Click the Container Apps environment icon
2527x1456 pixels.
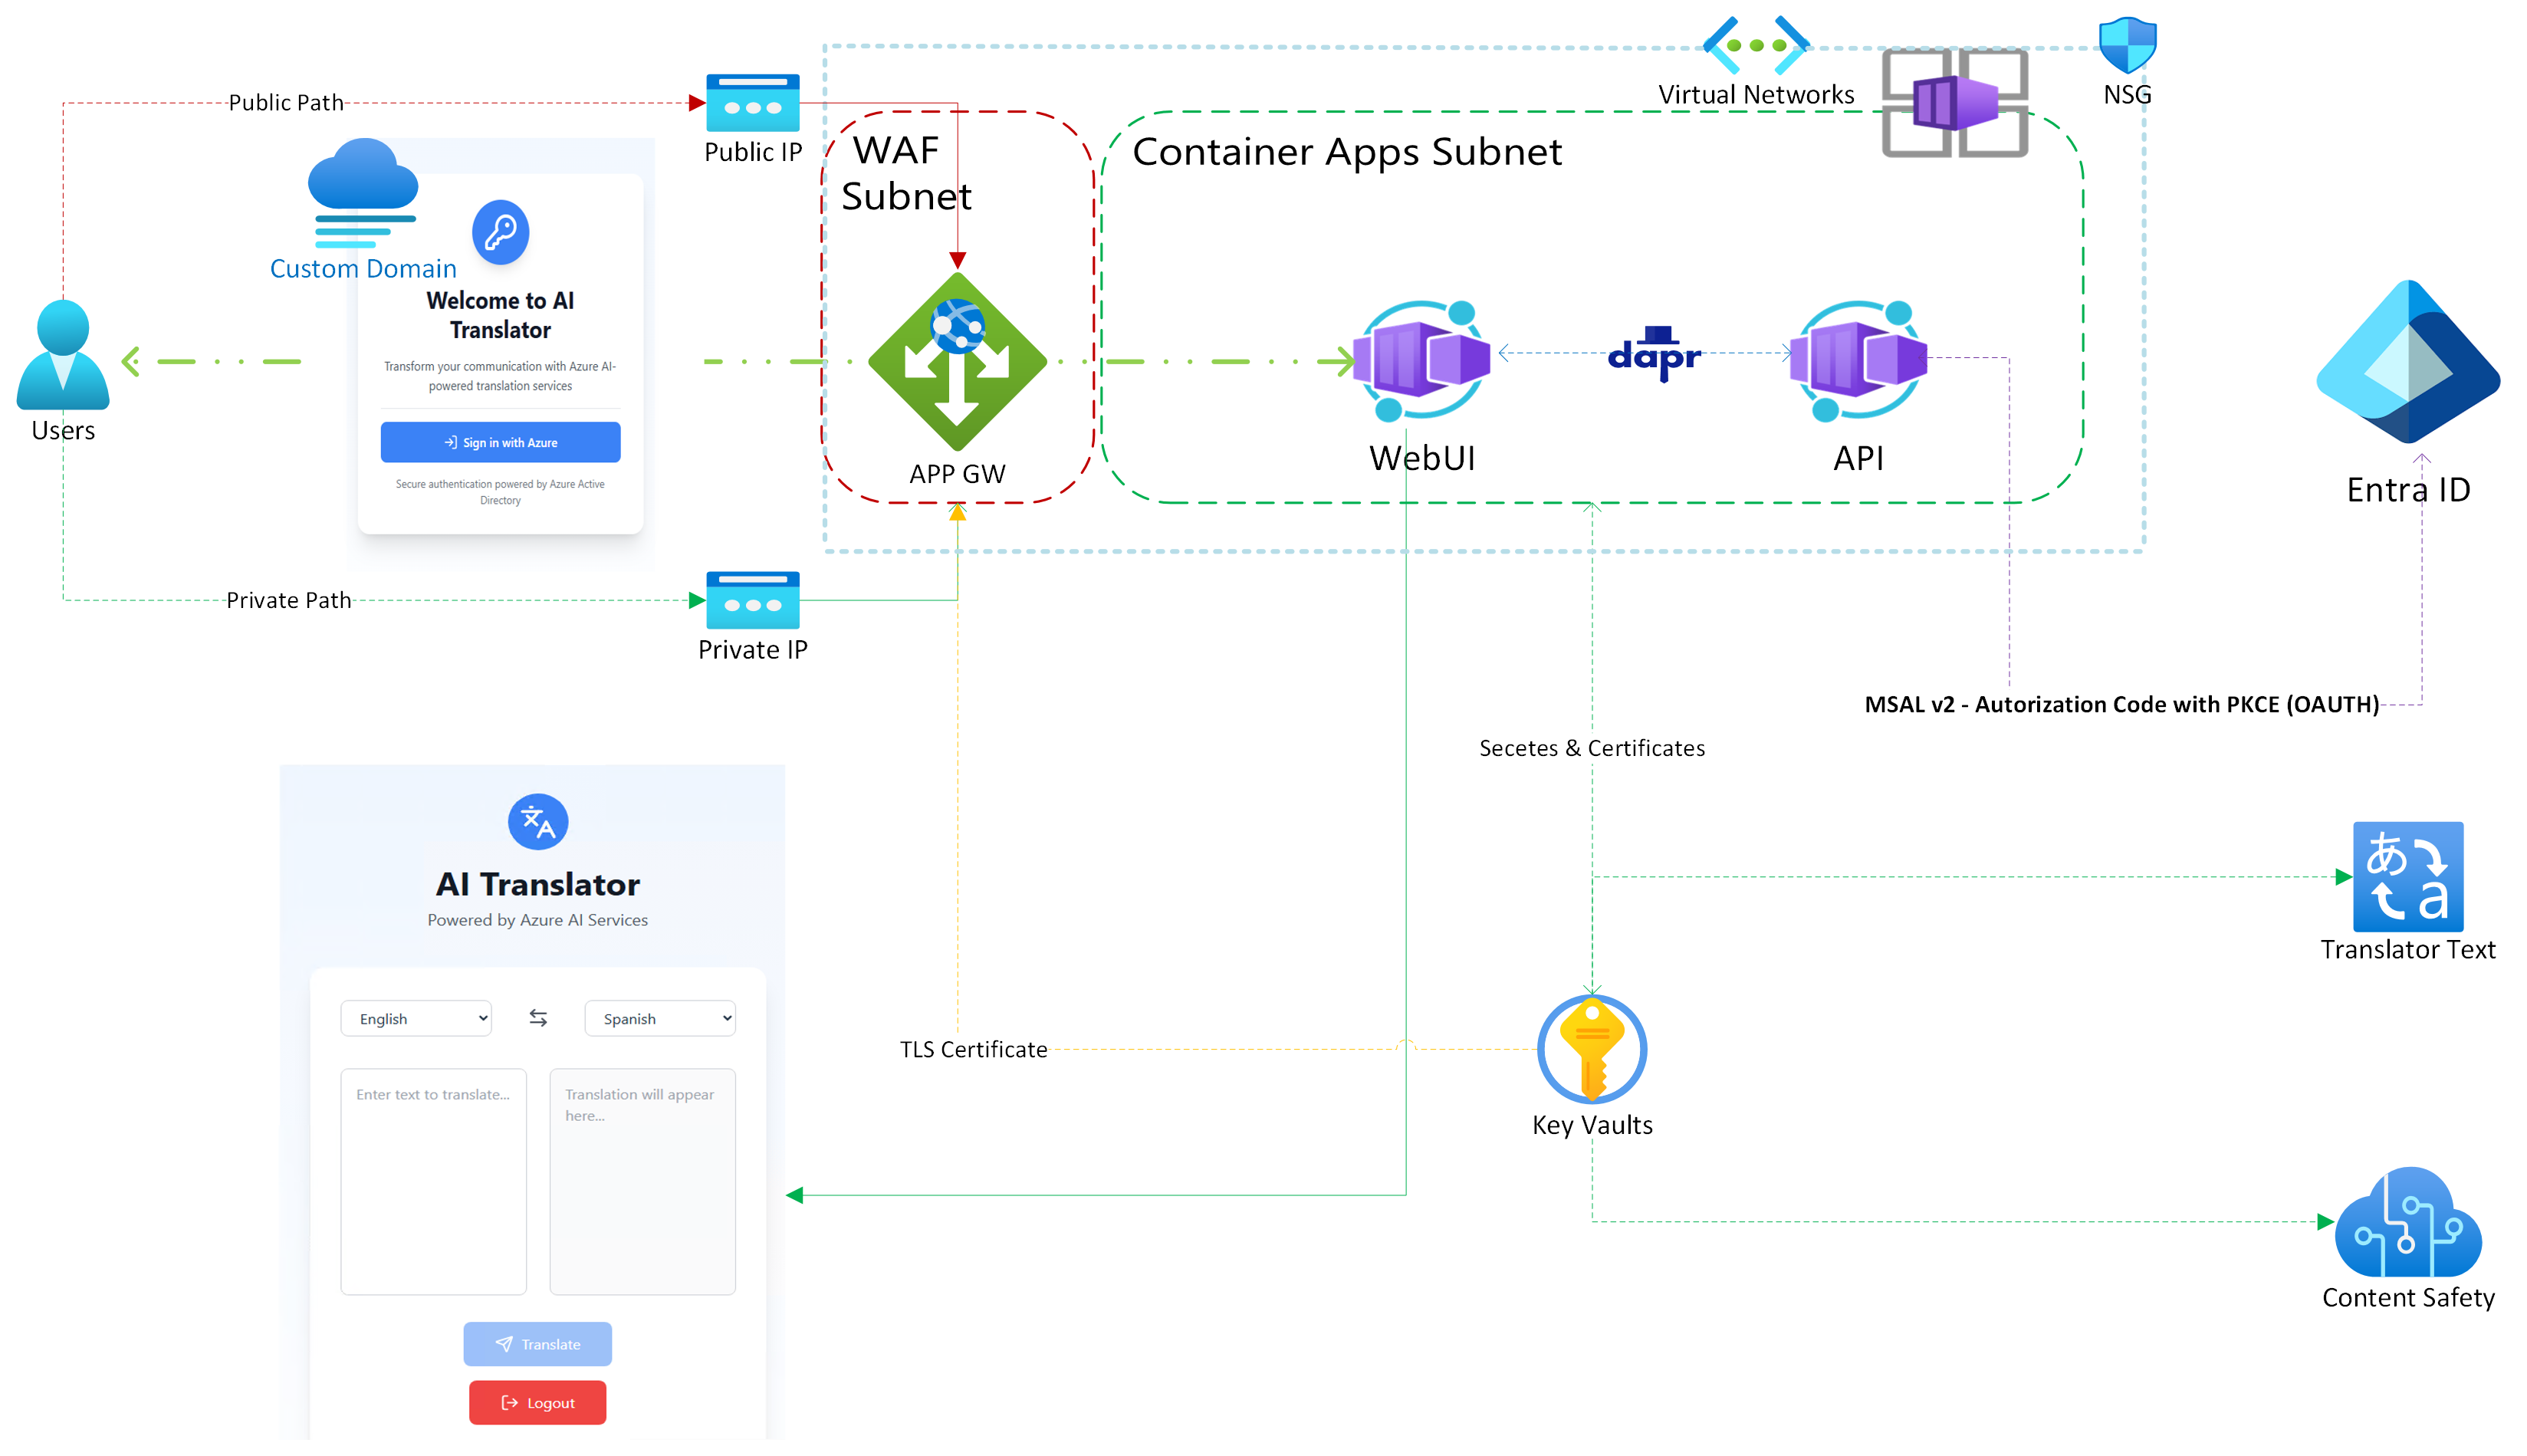[x=1955, y=103]
